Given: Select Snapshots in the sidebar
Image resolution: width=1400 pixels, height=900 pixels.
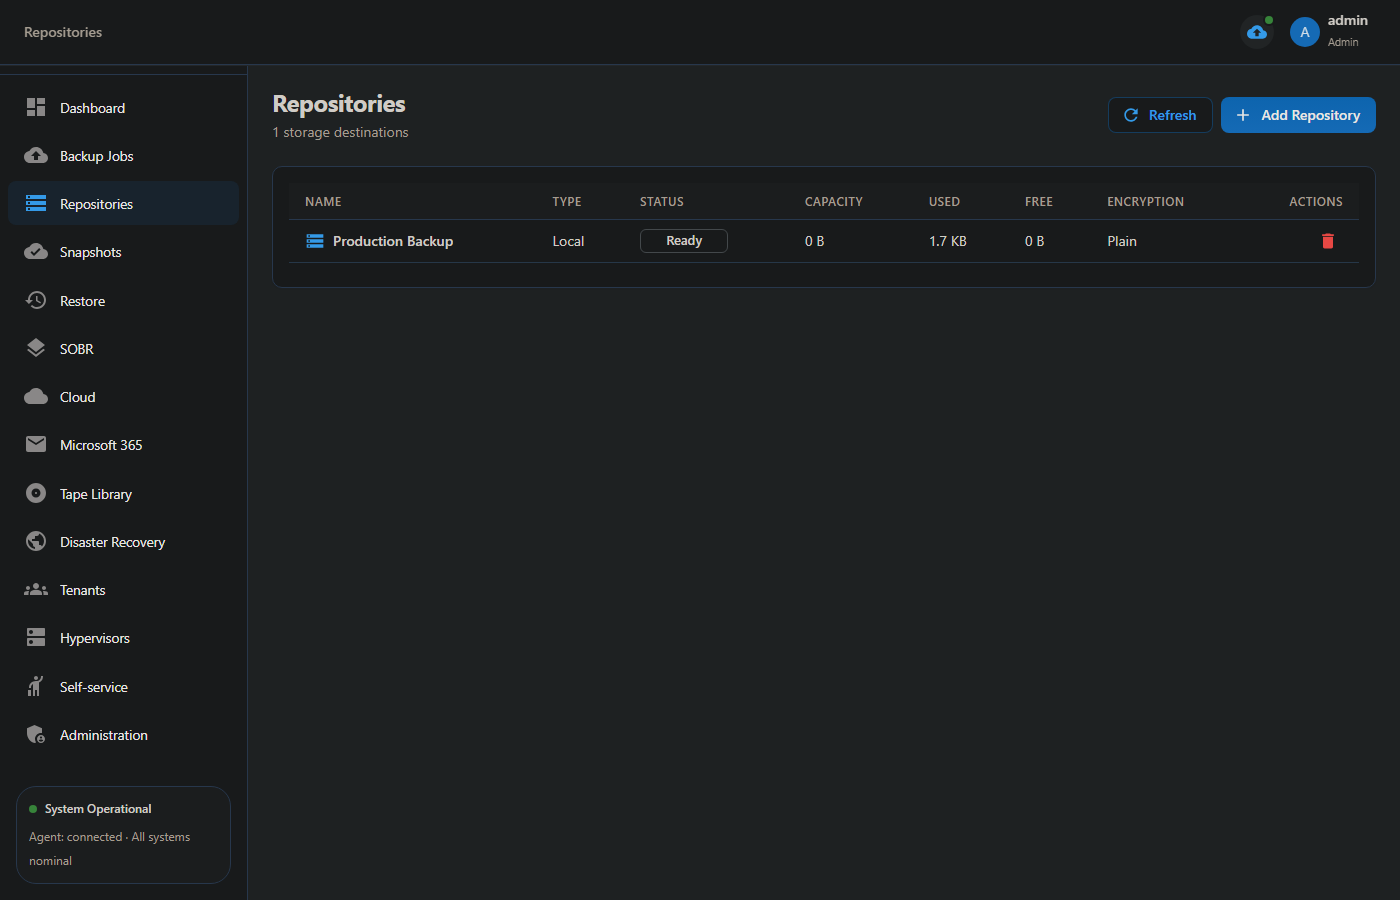Looking at the screenshot, I should 123,251.
